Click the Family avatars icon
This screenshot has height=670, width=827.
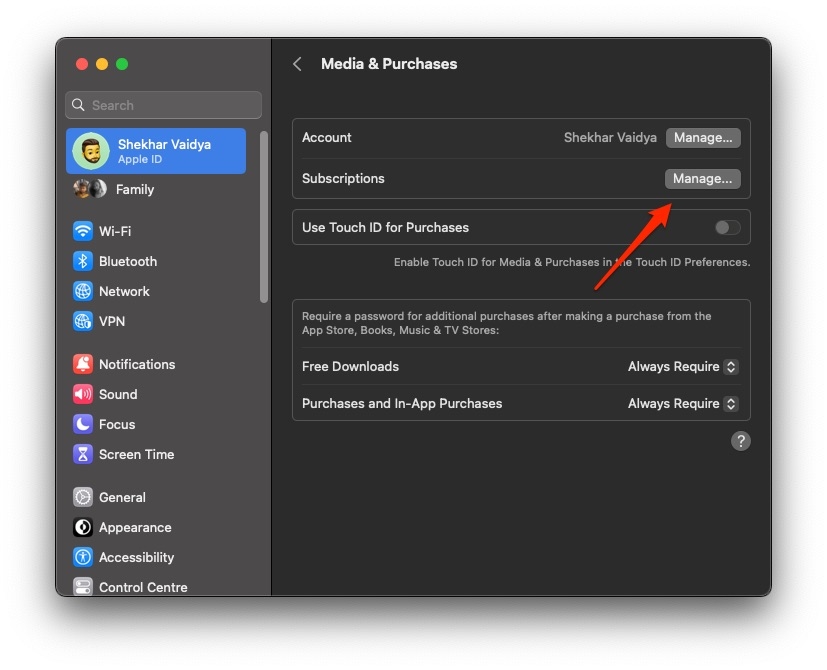click(x=90, y=189)
